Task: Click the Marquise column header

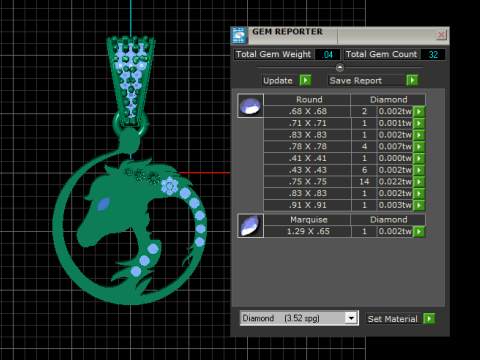Action: (307, 220)
